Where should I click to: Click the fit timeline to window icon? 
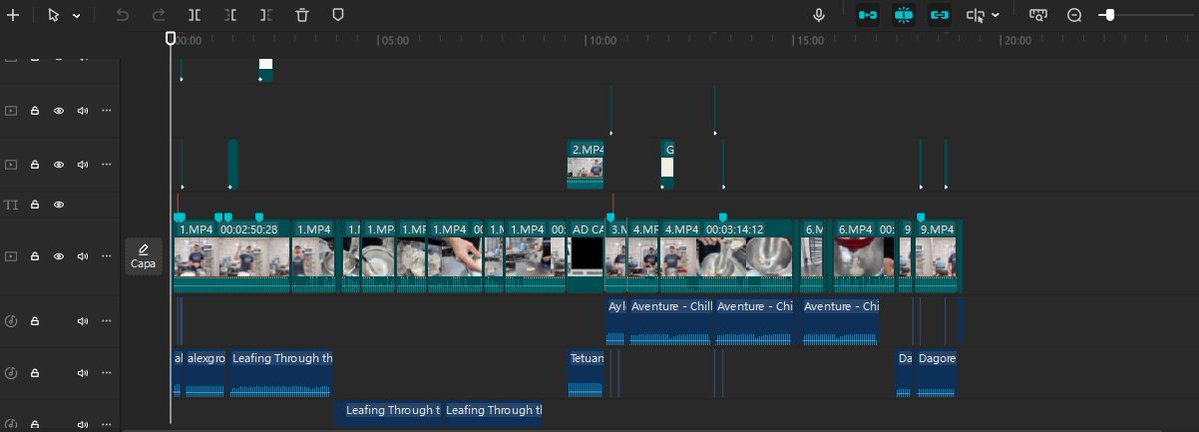pyautogui.click(x=1038, y=15)
